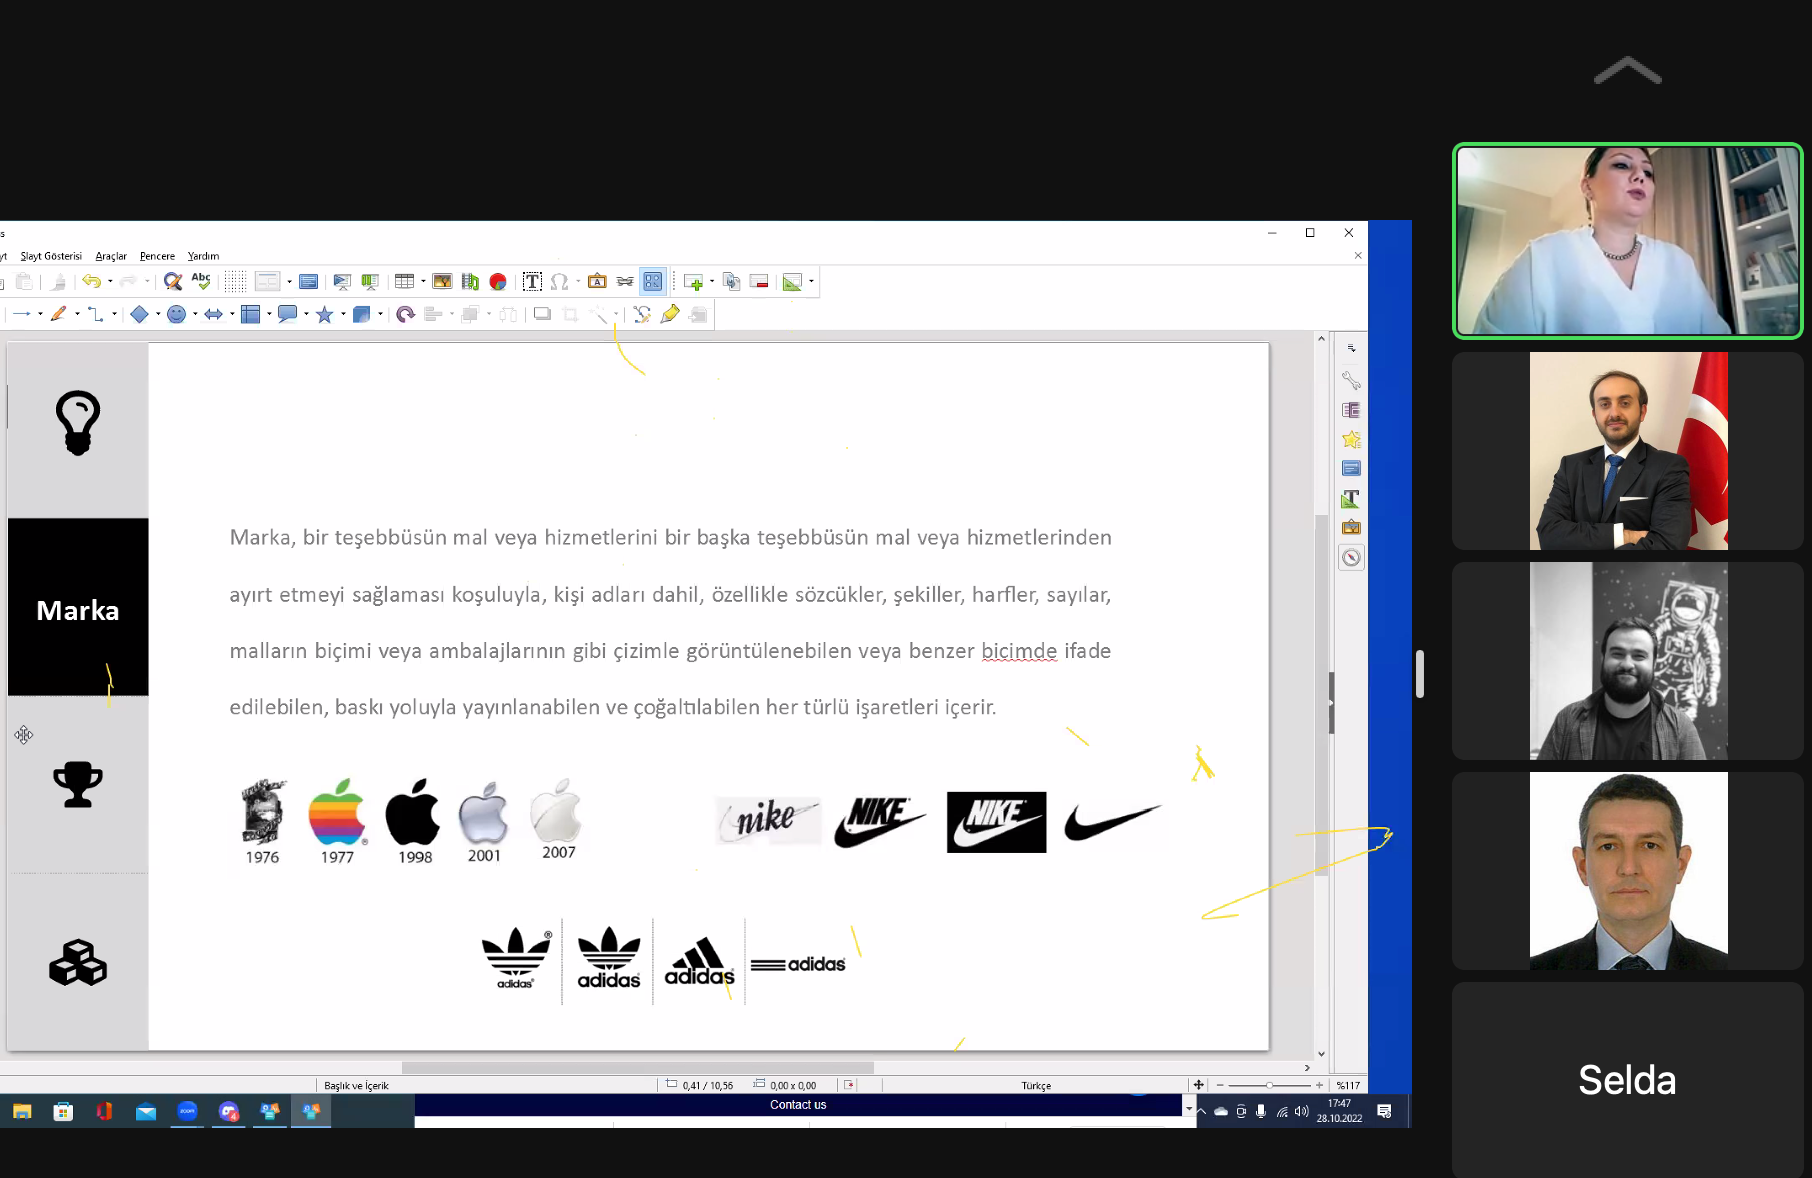This screenshot has height=1178, width=1812.
Task: Open sidebar settings menu icon
Action: pyautogui.click(x=1351, y=349)
